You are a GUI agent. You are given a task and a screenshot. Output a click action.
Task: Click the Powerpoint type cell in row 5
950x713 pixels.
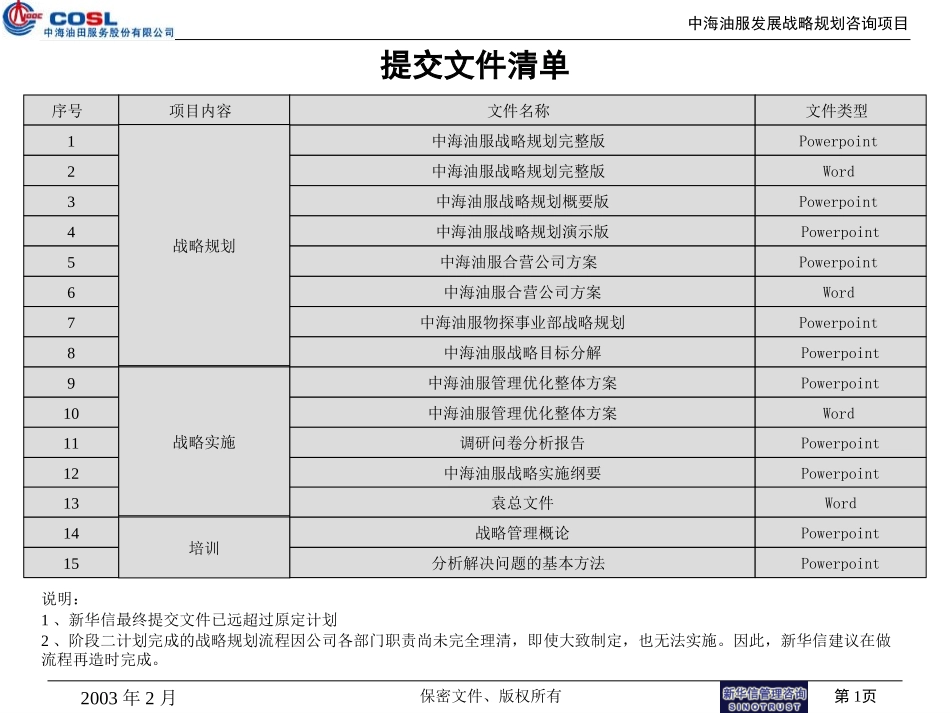(x=840, y=262)
